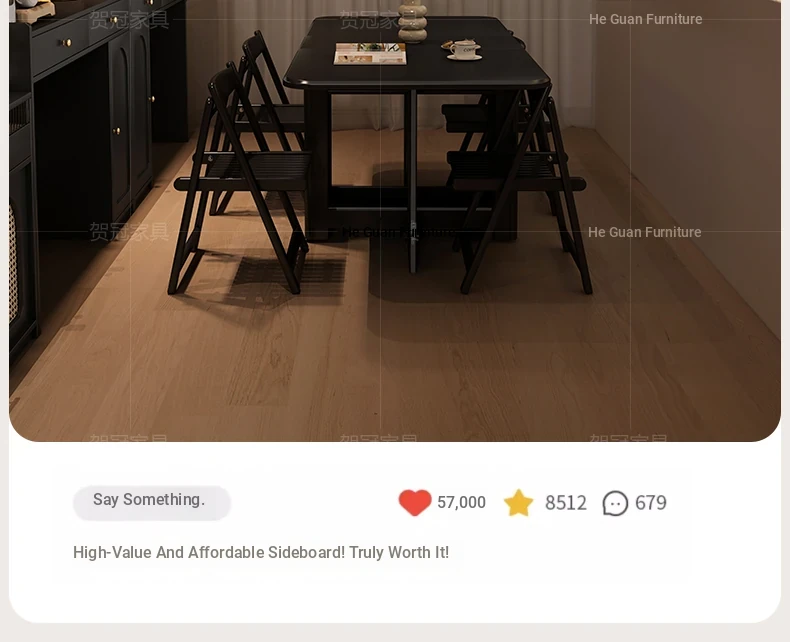
Task: Like the post with the red heart icon
Action: [x=415, y=502]
